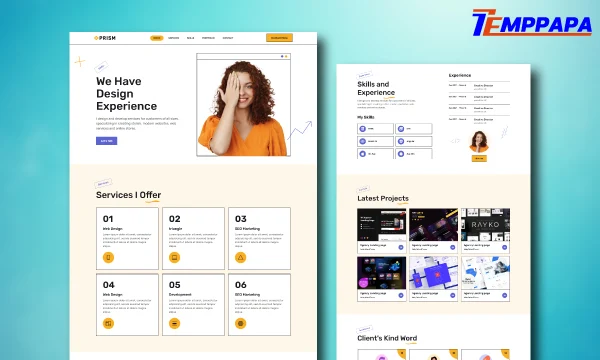This screenshot has height=360, width=600.
Task: Click the globe icon in service card 06
Action: tap(240, 323)
